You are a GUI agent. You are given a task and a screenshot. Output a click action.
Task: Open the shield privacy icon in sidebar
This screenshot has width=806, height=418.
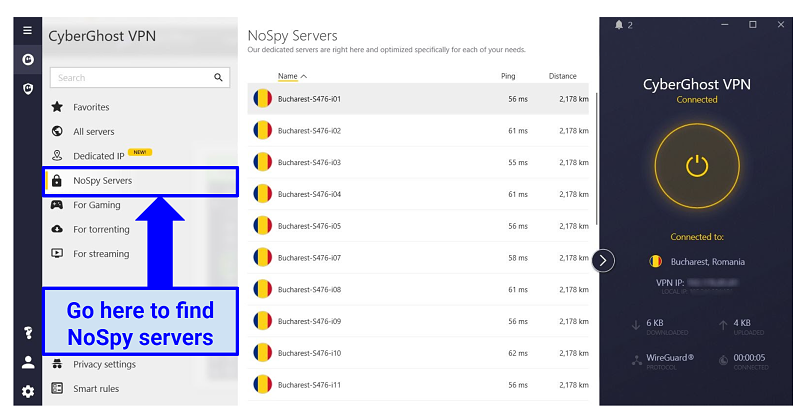point(28,89)
